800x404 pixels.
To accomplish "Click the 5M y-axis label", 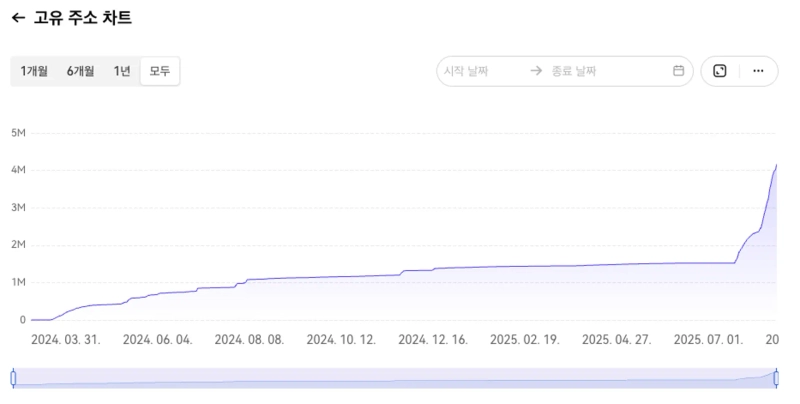I will [x=18, y=133].
